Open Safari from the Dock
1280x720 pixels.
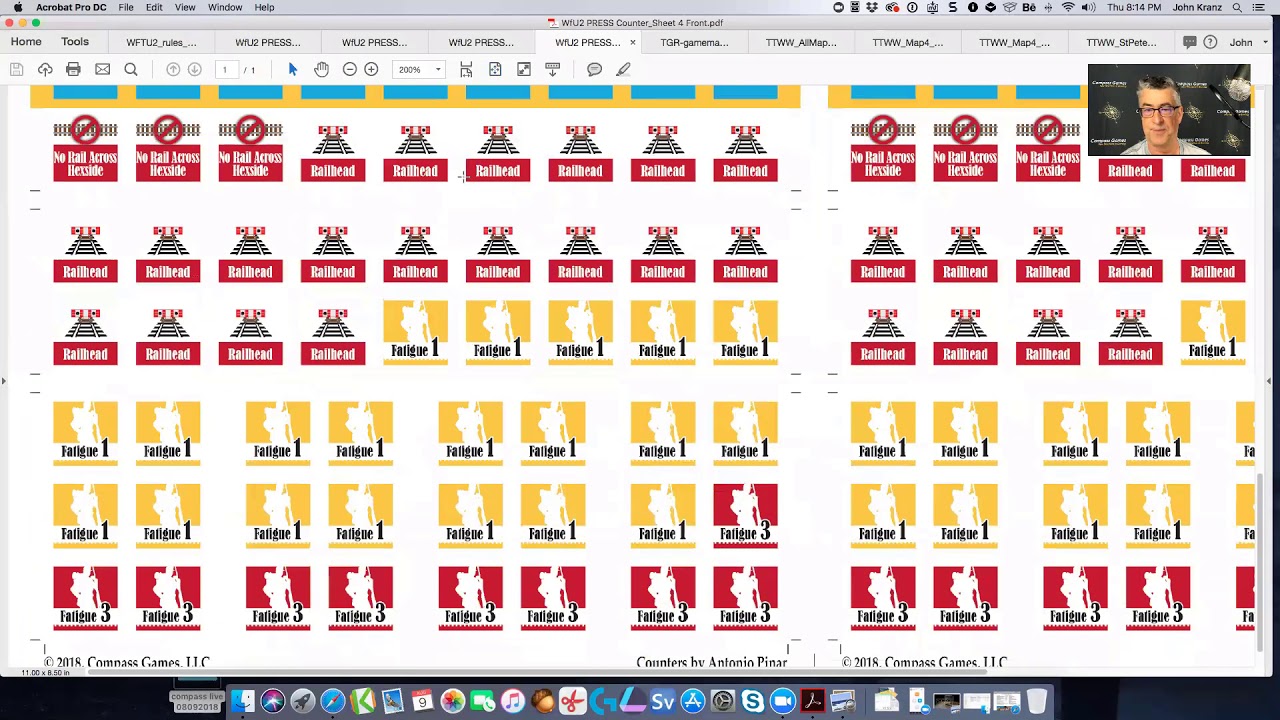coord(333,702)
